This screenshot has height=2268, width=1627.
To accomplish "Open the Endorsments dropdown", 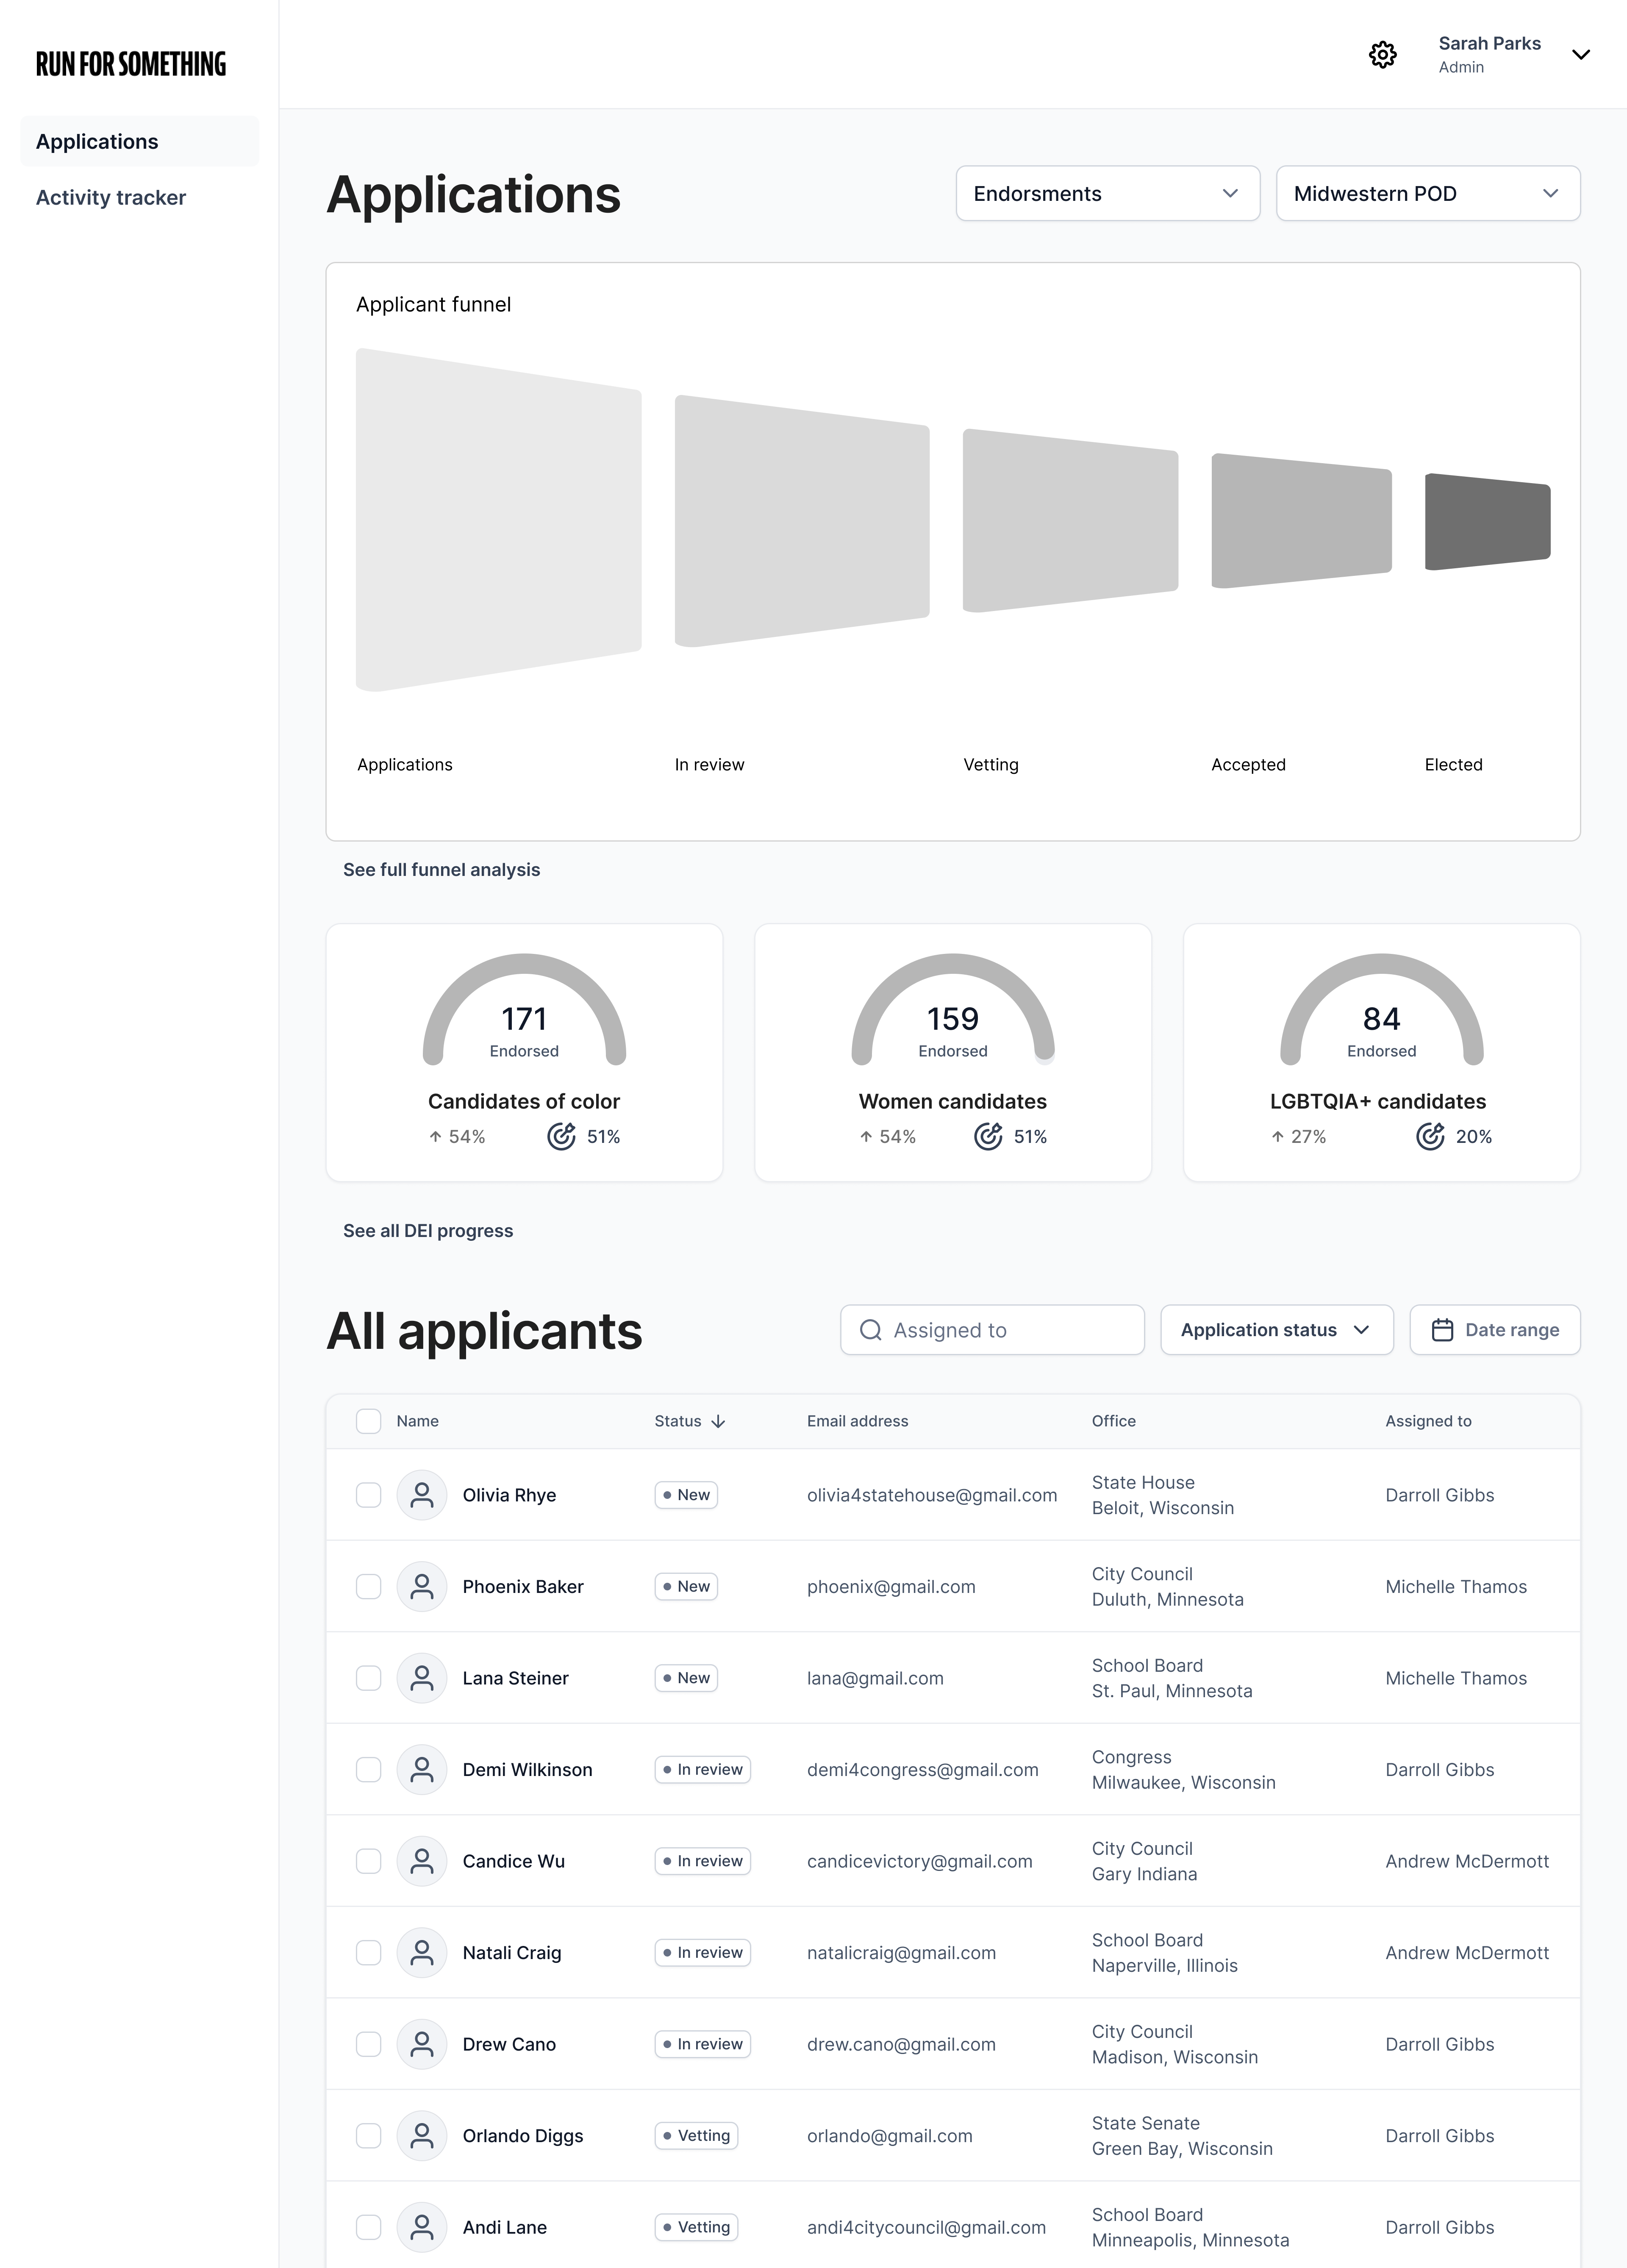I will [x=1107, y=193].
